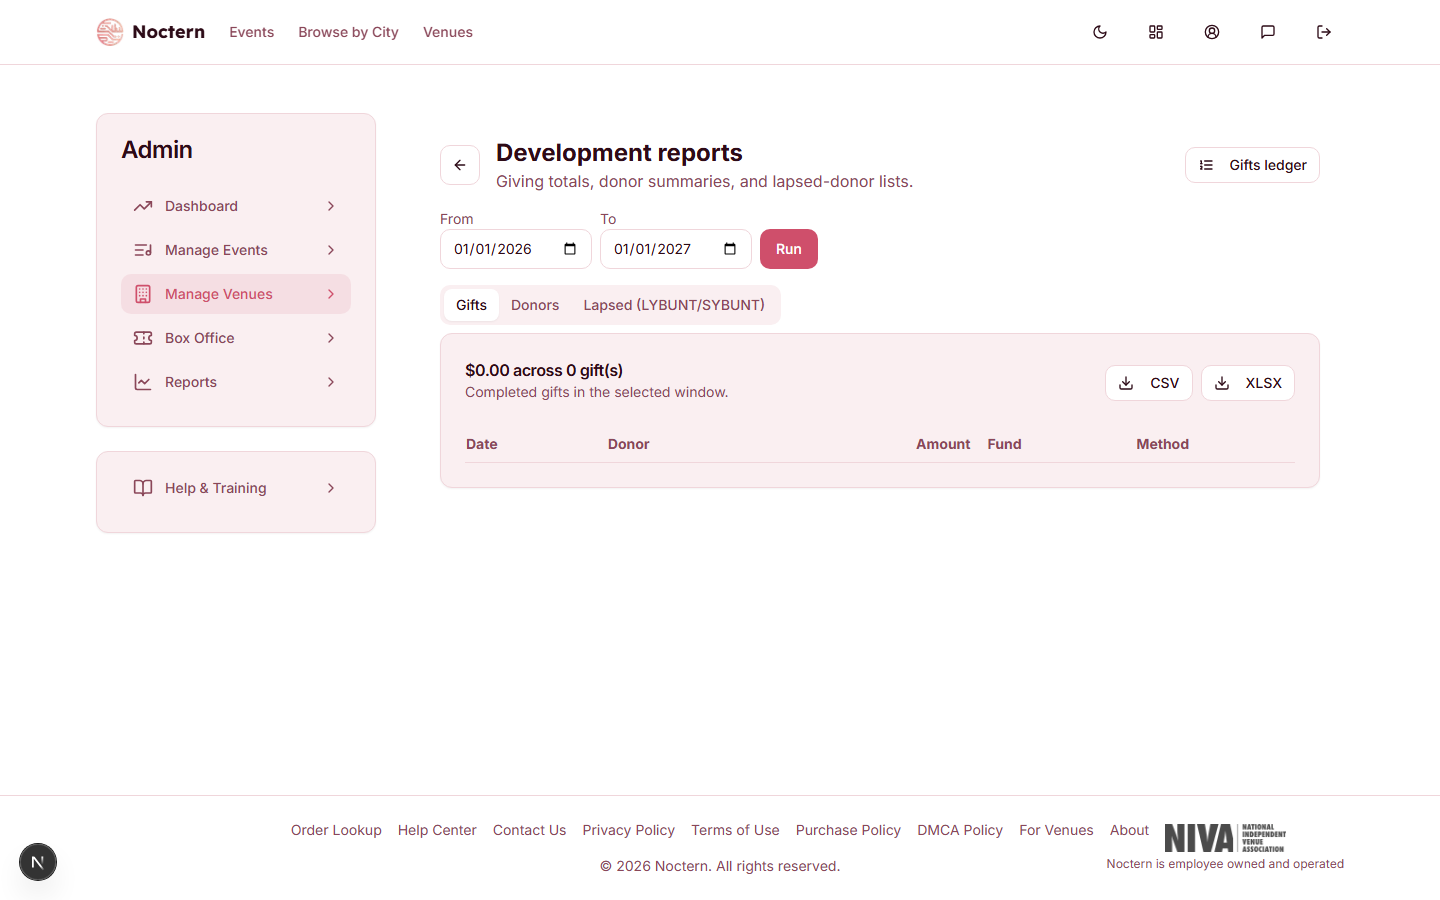Open the Purchase Policy link
This screenshot has width=1440, height=900.
pyautogui.click(x=848, y=830)
